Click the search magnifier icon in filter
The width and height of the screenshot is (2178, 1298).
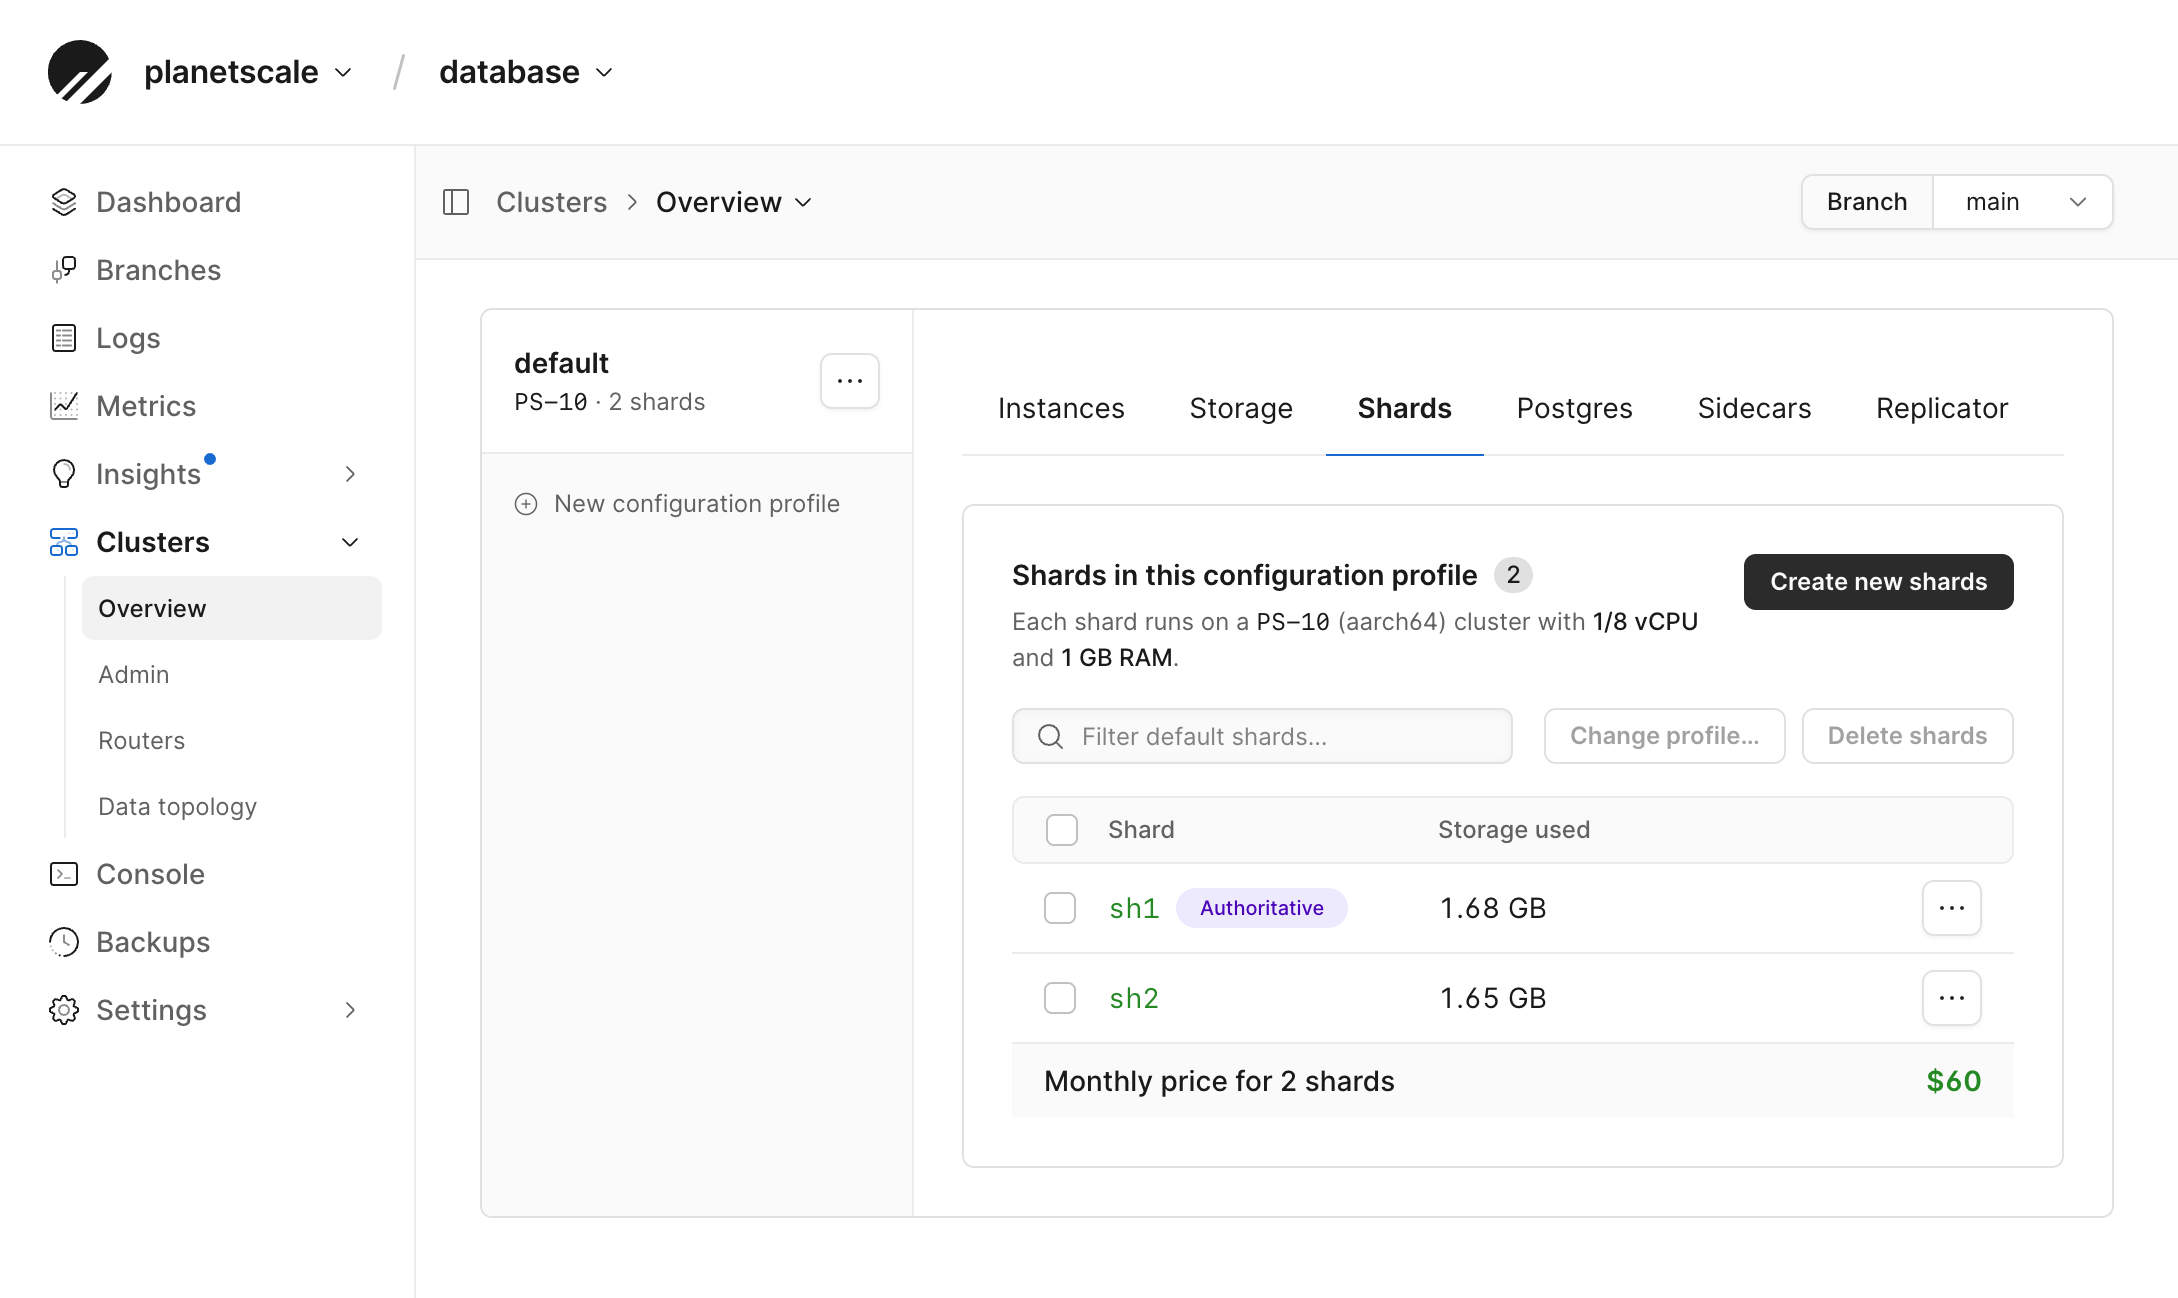tap(1050, 737)
